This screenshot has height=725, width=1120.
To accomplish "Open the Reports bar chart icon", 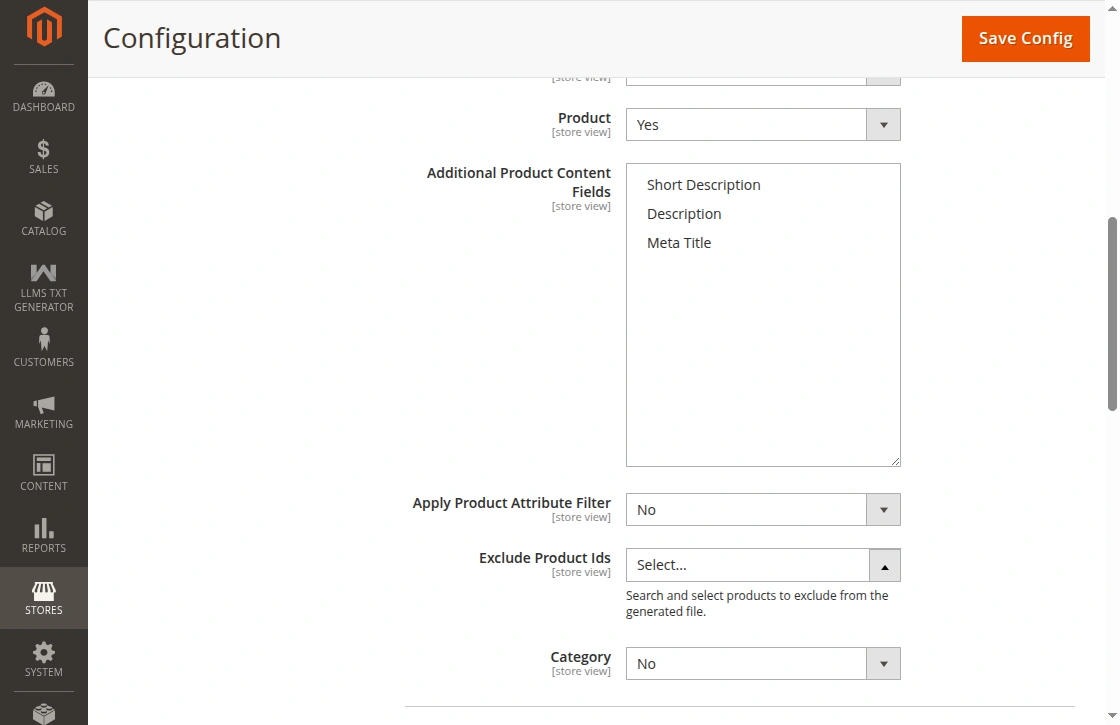I will pos(44,528).
